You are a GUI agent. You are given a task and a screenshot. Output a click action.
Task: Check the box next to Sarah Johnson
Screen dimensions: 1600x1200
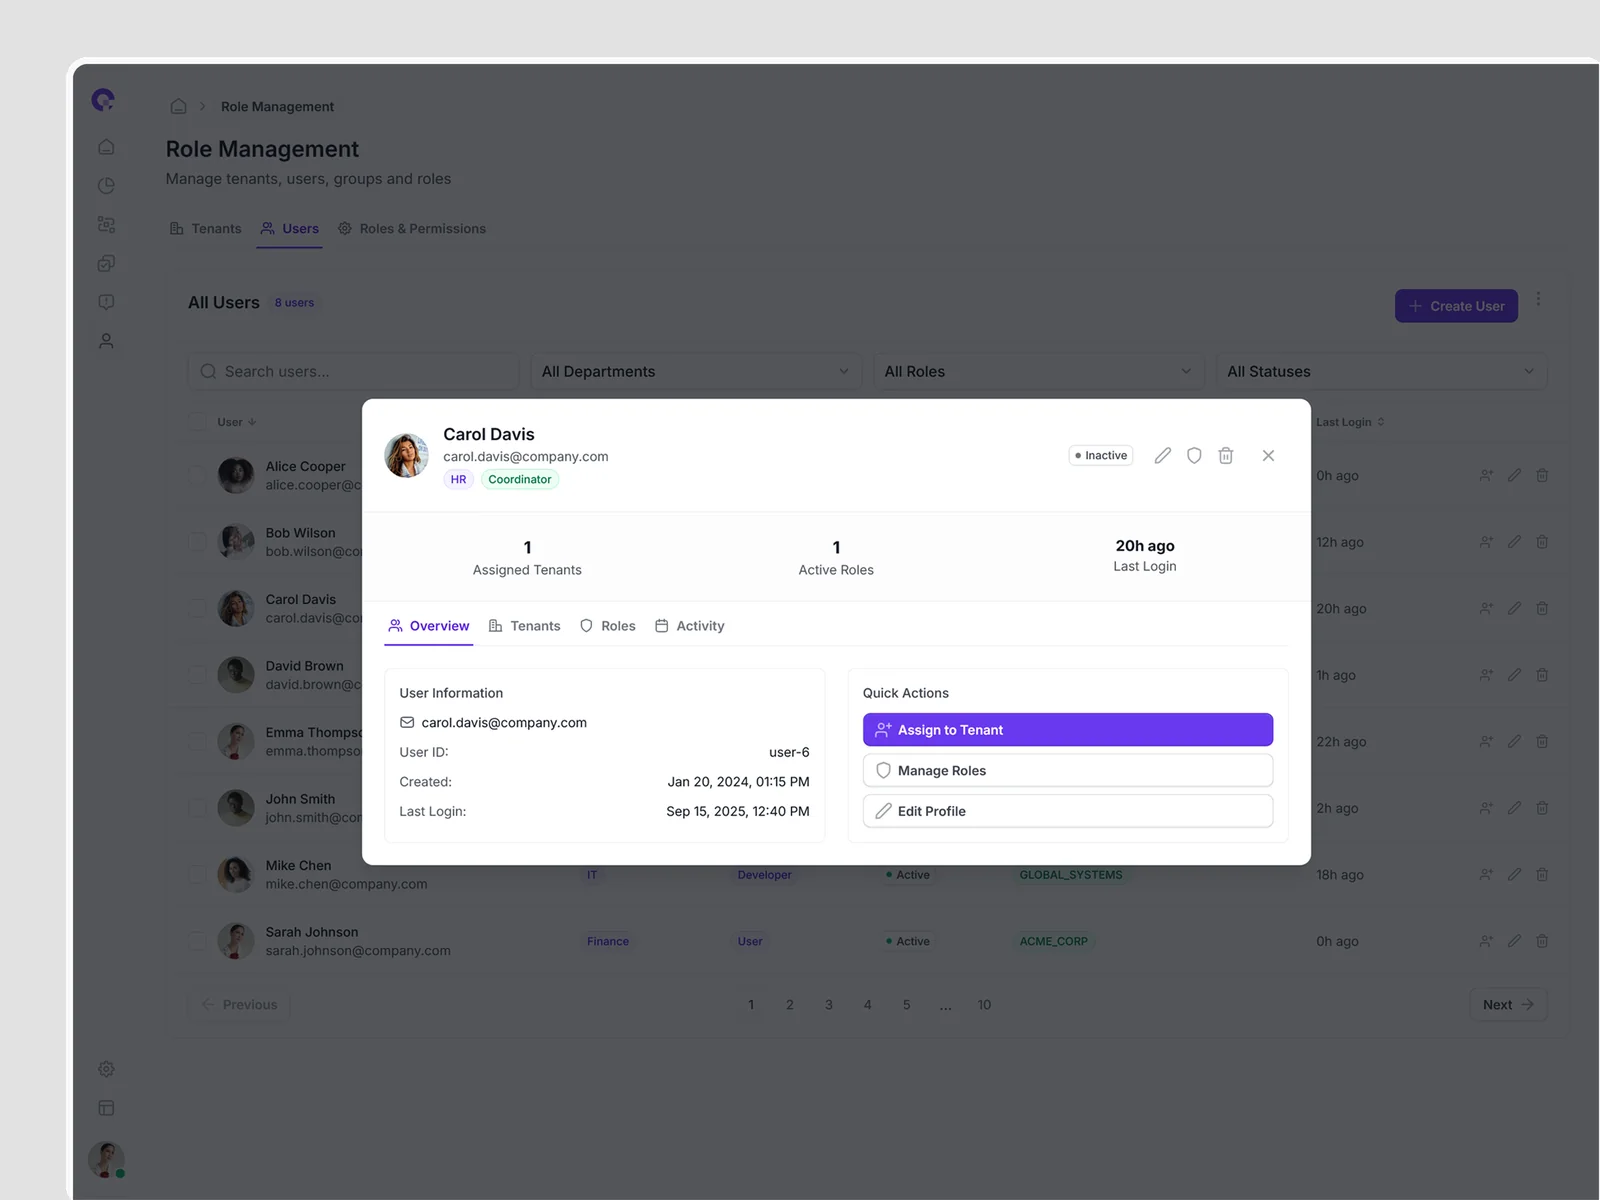(x=198, y=941)
